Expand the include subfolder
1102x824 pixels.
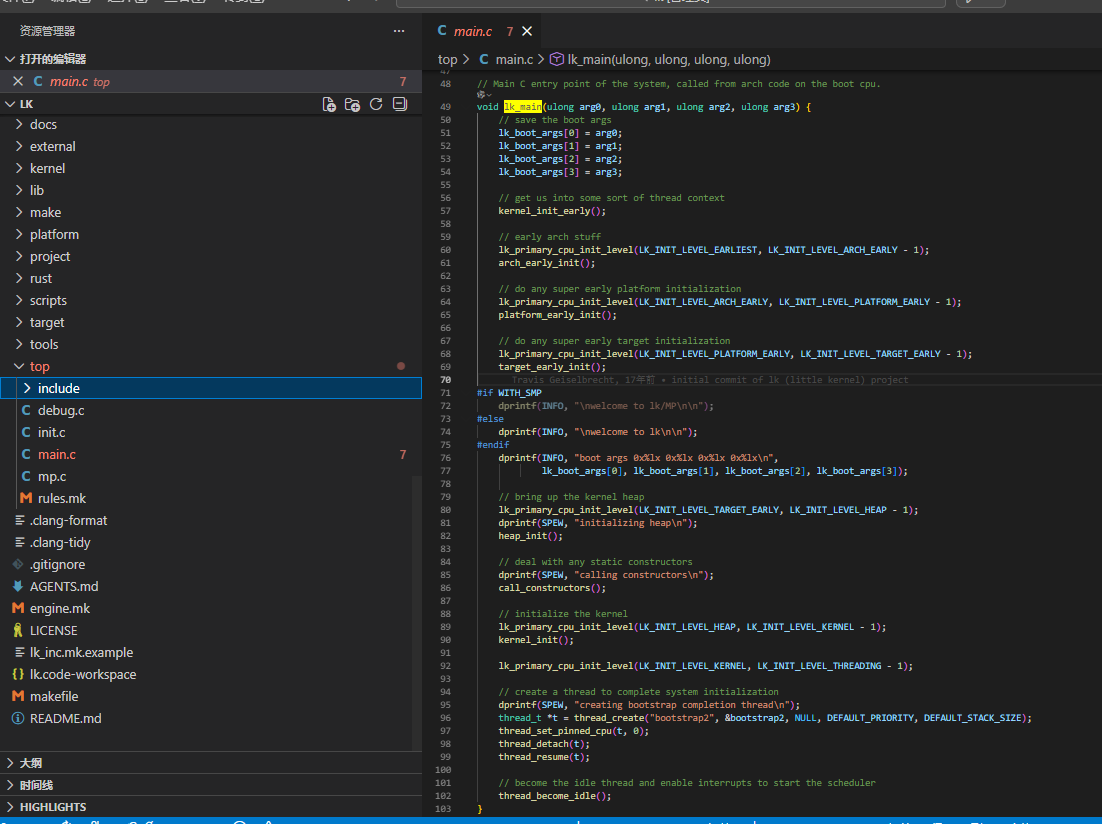[x=58, y=388]
